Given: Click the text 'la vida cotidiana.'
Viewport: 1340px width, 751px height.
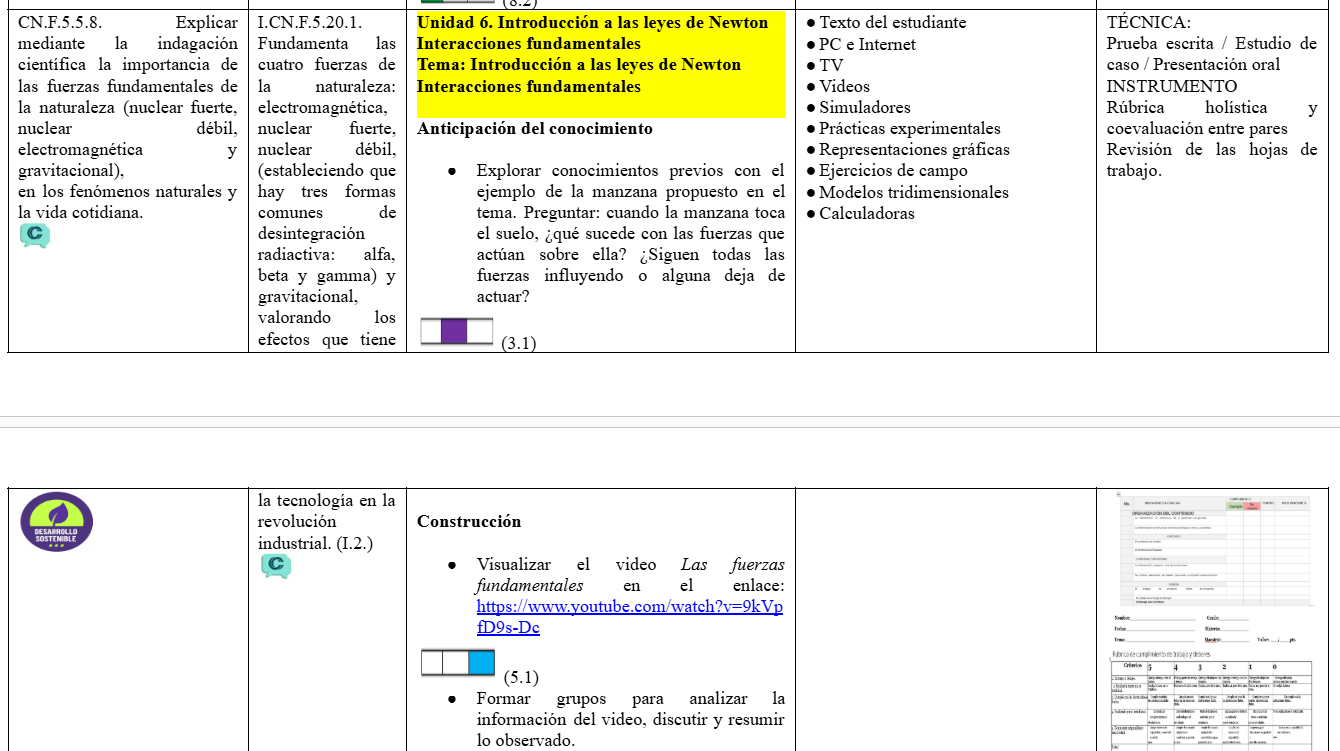Looking at the screenshot, I should pyautogui.click(x=81, y=213).
